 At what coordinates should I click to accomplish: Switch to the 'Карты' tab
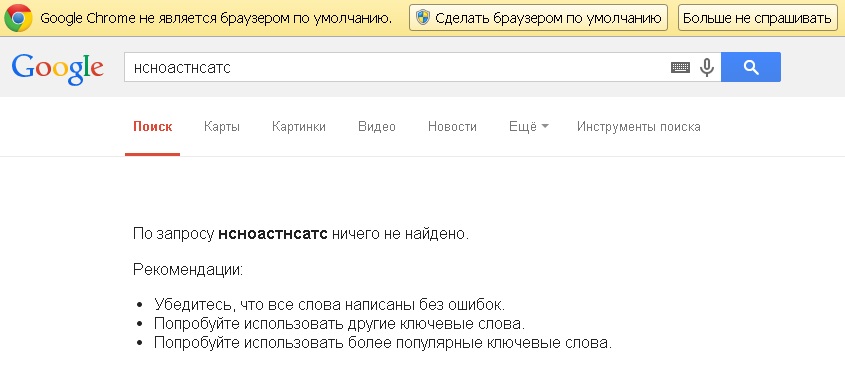pyautogui.click(x=222, y=127)
